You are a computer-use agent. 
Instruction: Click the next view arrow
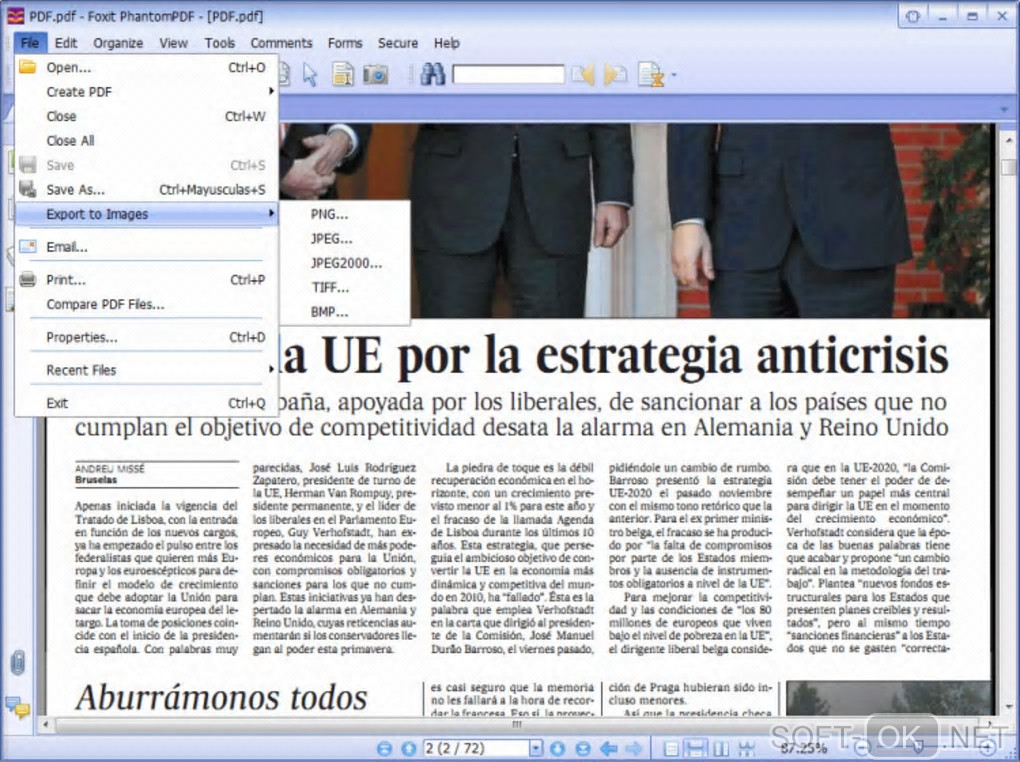(634, 748)
